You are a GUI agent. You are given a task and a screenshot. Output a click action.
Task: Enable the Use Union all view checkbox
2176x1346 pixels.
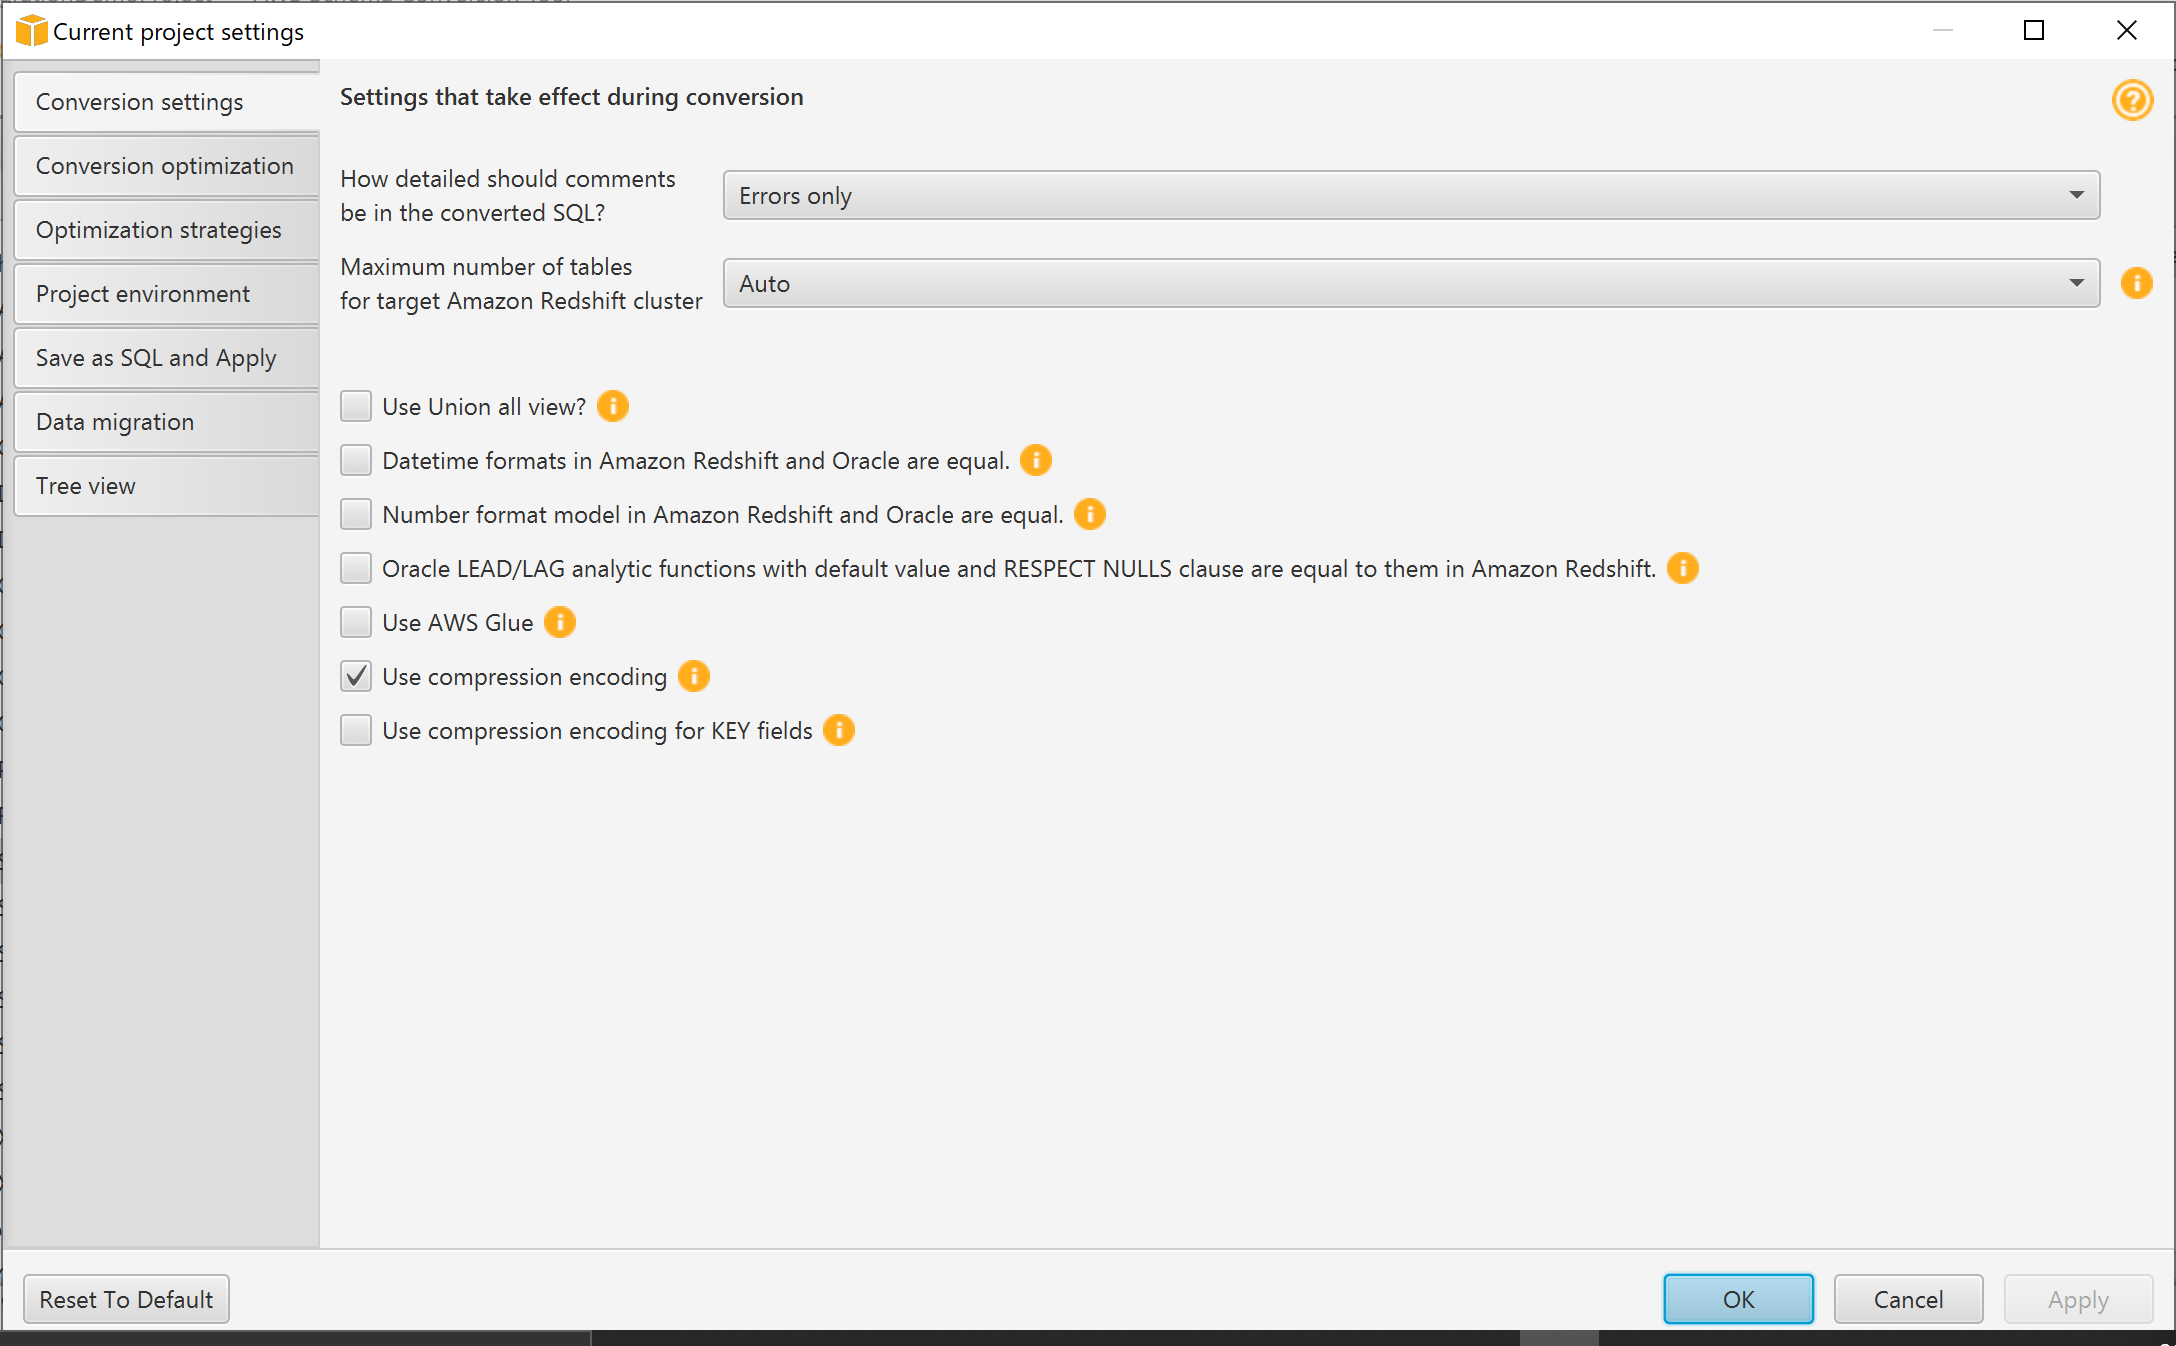(356, 406)
